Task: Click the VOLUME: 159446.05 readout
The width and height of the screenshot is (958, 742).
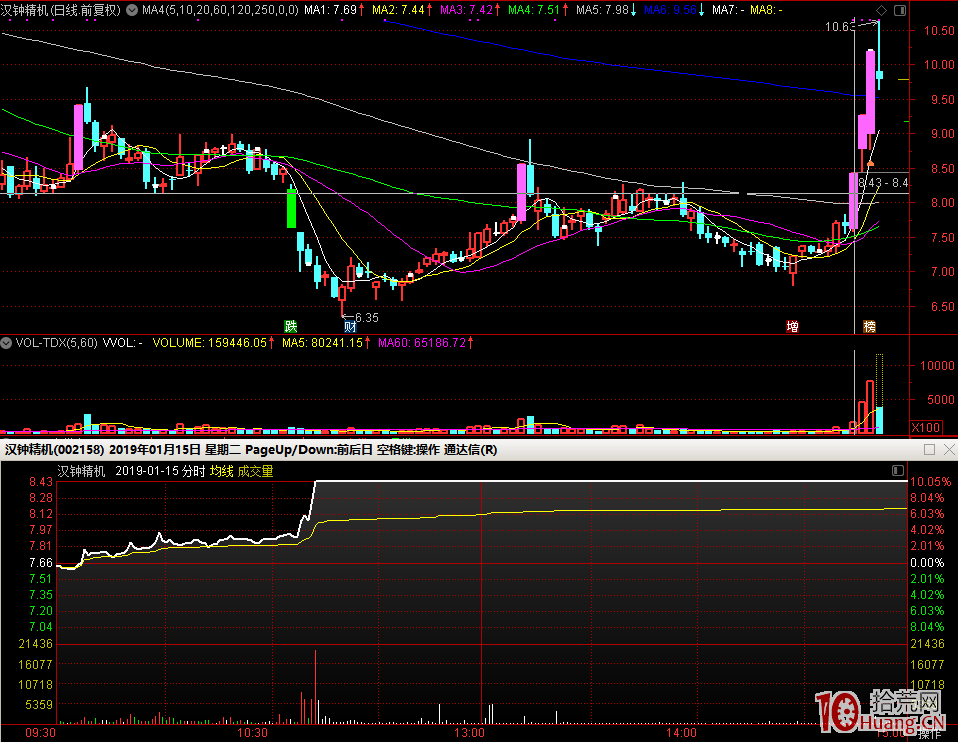Action: coord(209,343)
